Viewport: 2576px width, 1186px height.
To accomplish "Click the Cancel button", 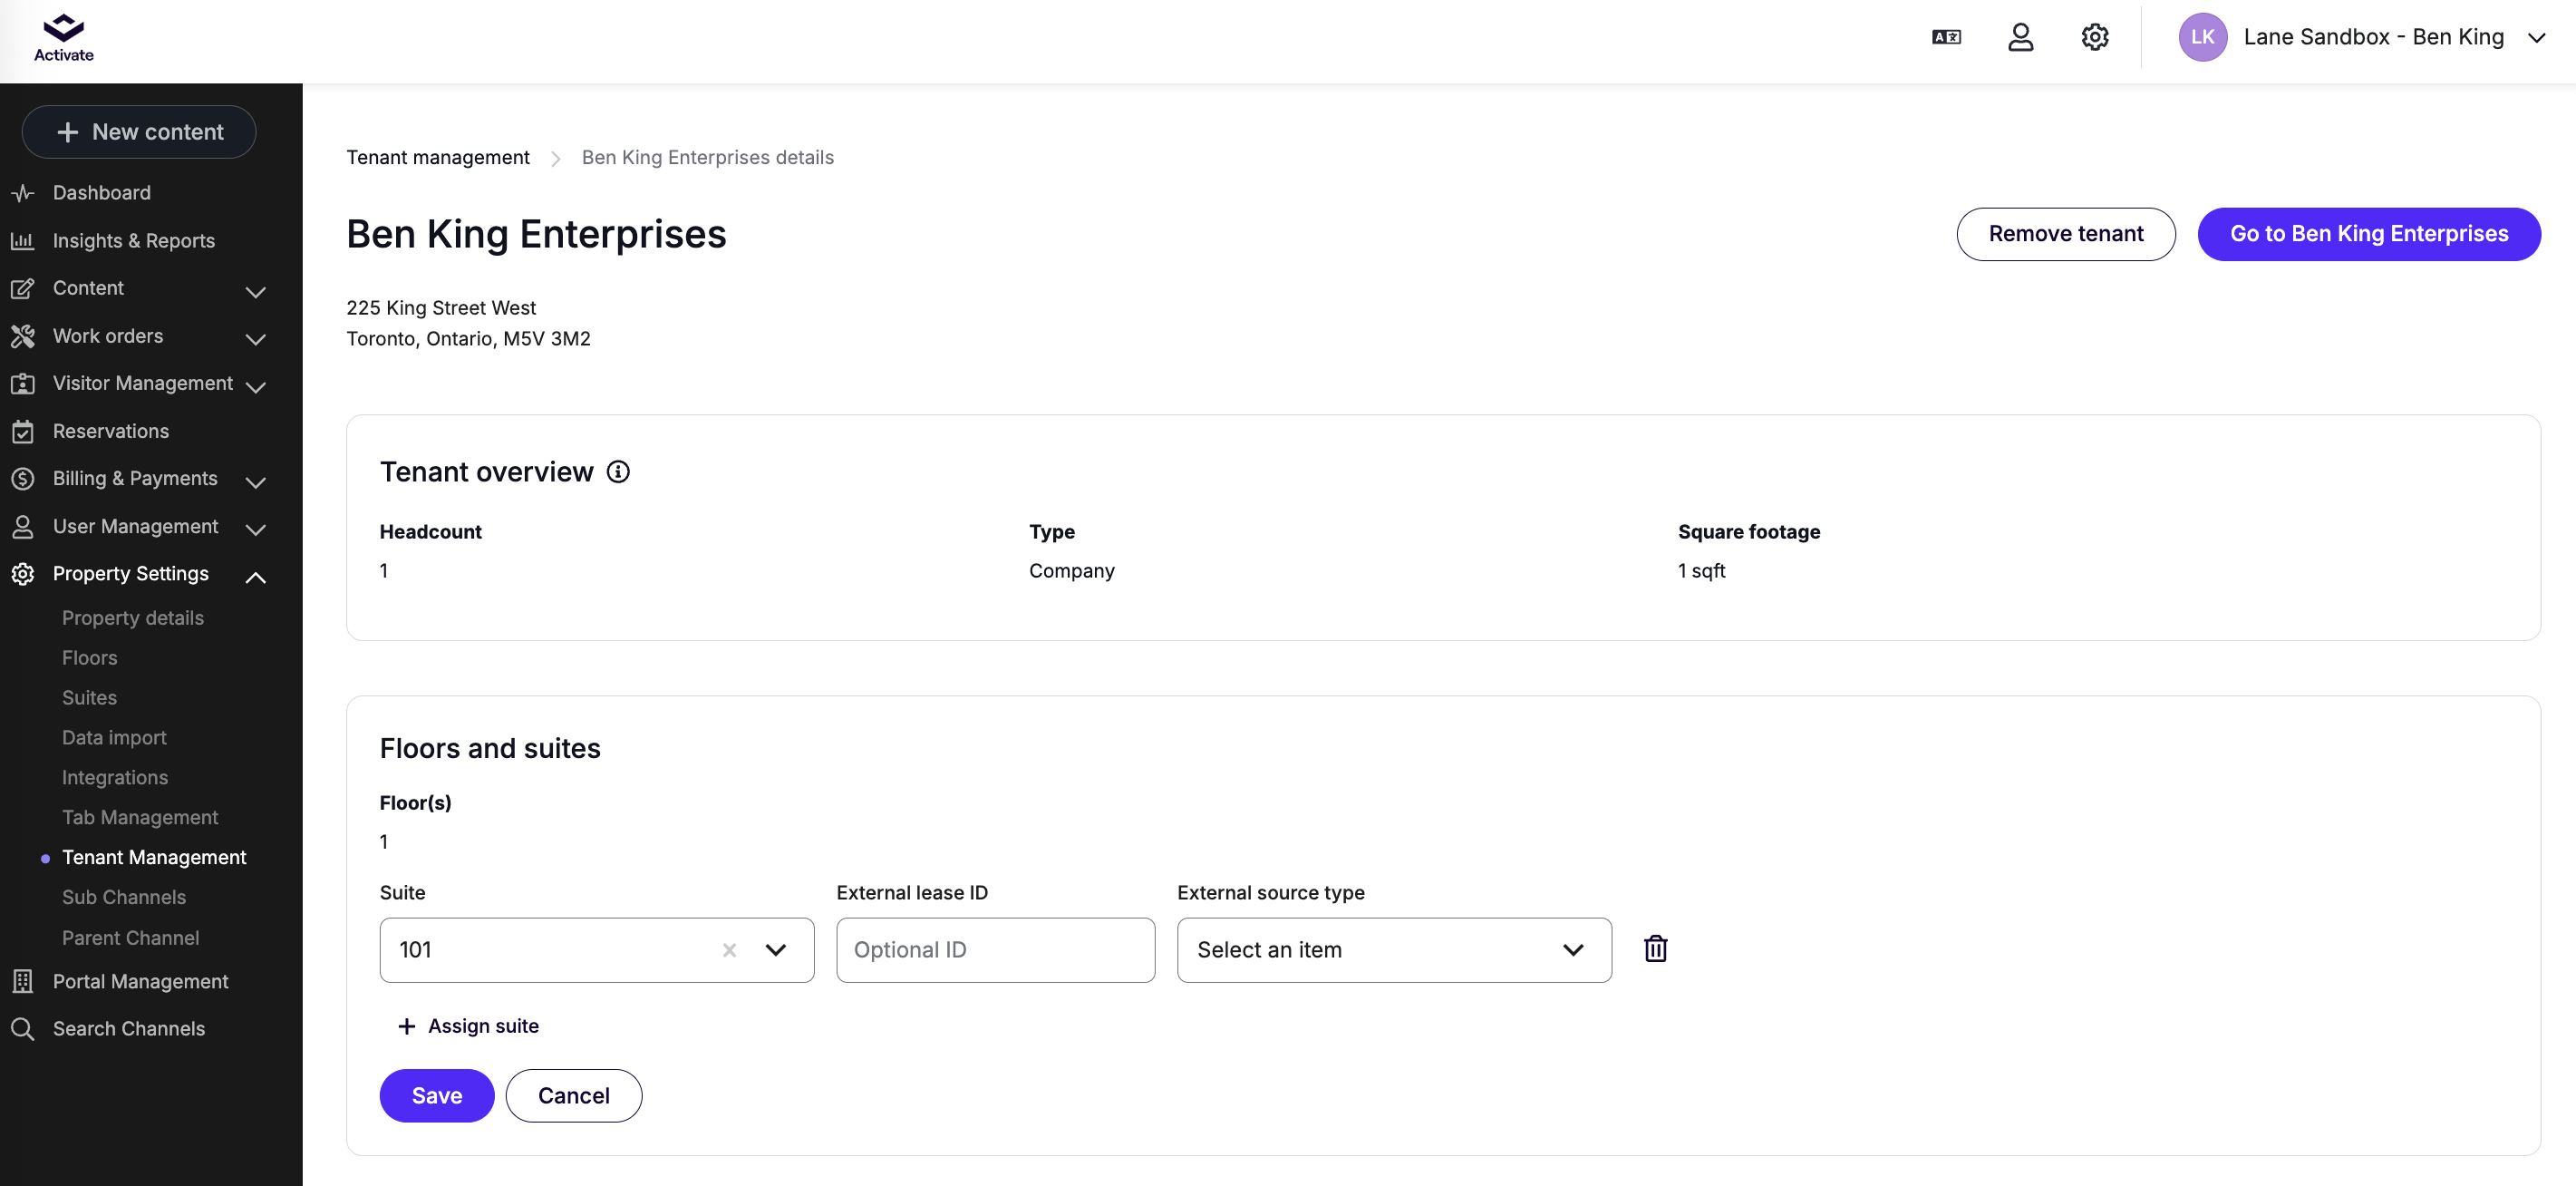I will coord(574,1096).
